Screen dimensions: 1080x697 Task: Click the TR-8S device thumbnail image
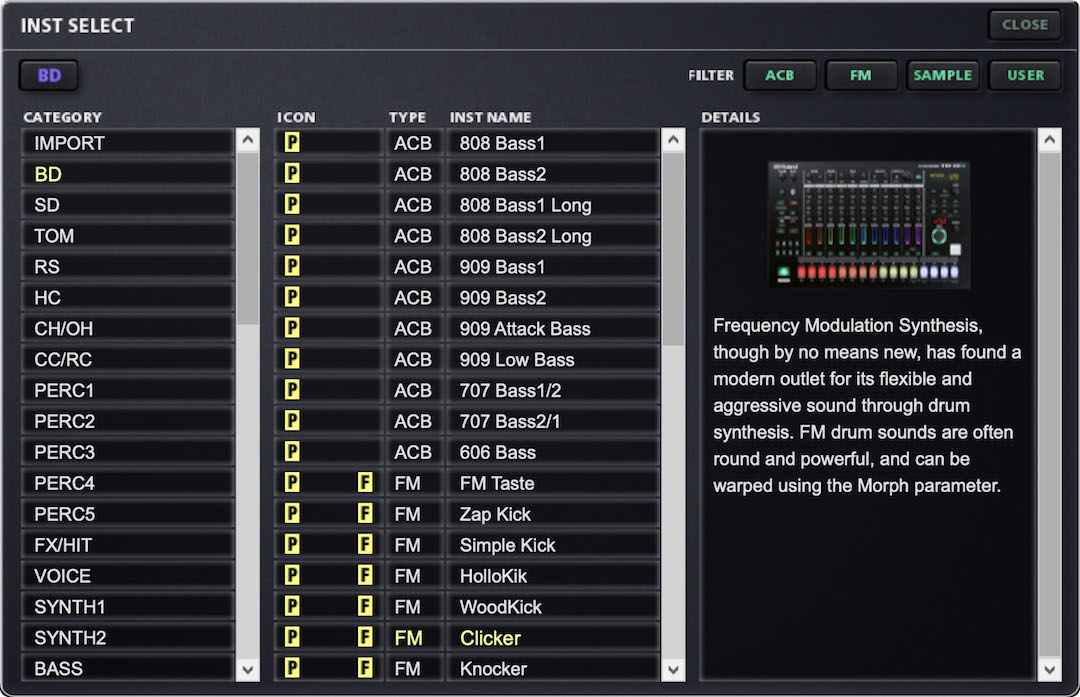pyautogui.click(x=868, y=225)
